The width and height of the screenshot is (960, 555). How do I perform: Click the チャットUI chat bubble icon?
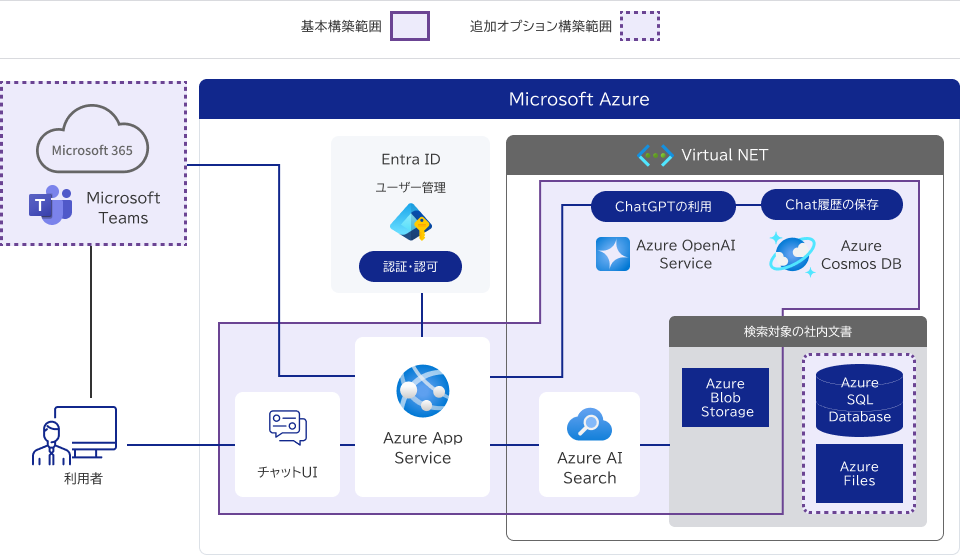coord(288,428)
